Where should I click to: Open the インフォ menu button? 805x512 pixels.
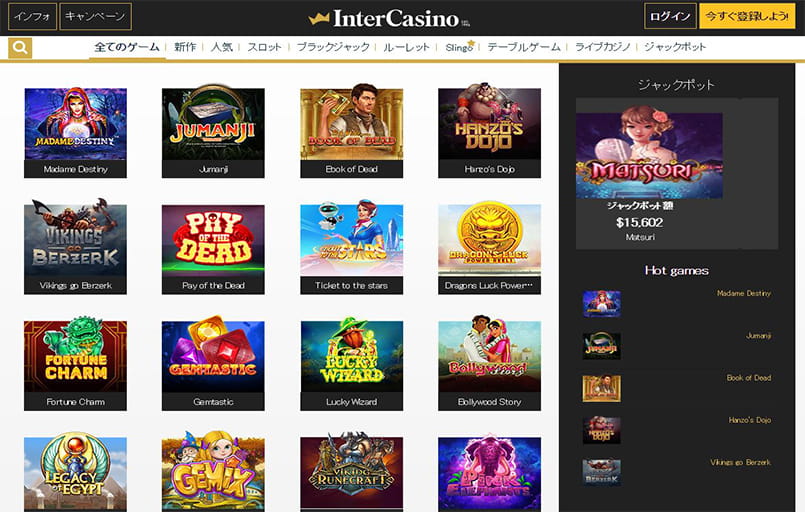(x=32, y=16)
